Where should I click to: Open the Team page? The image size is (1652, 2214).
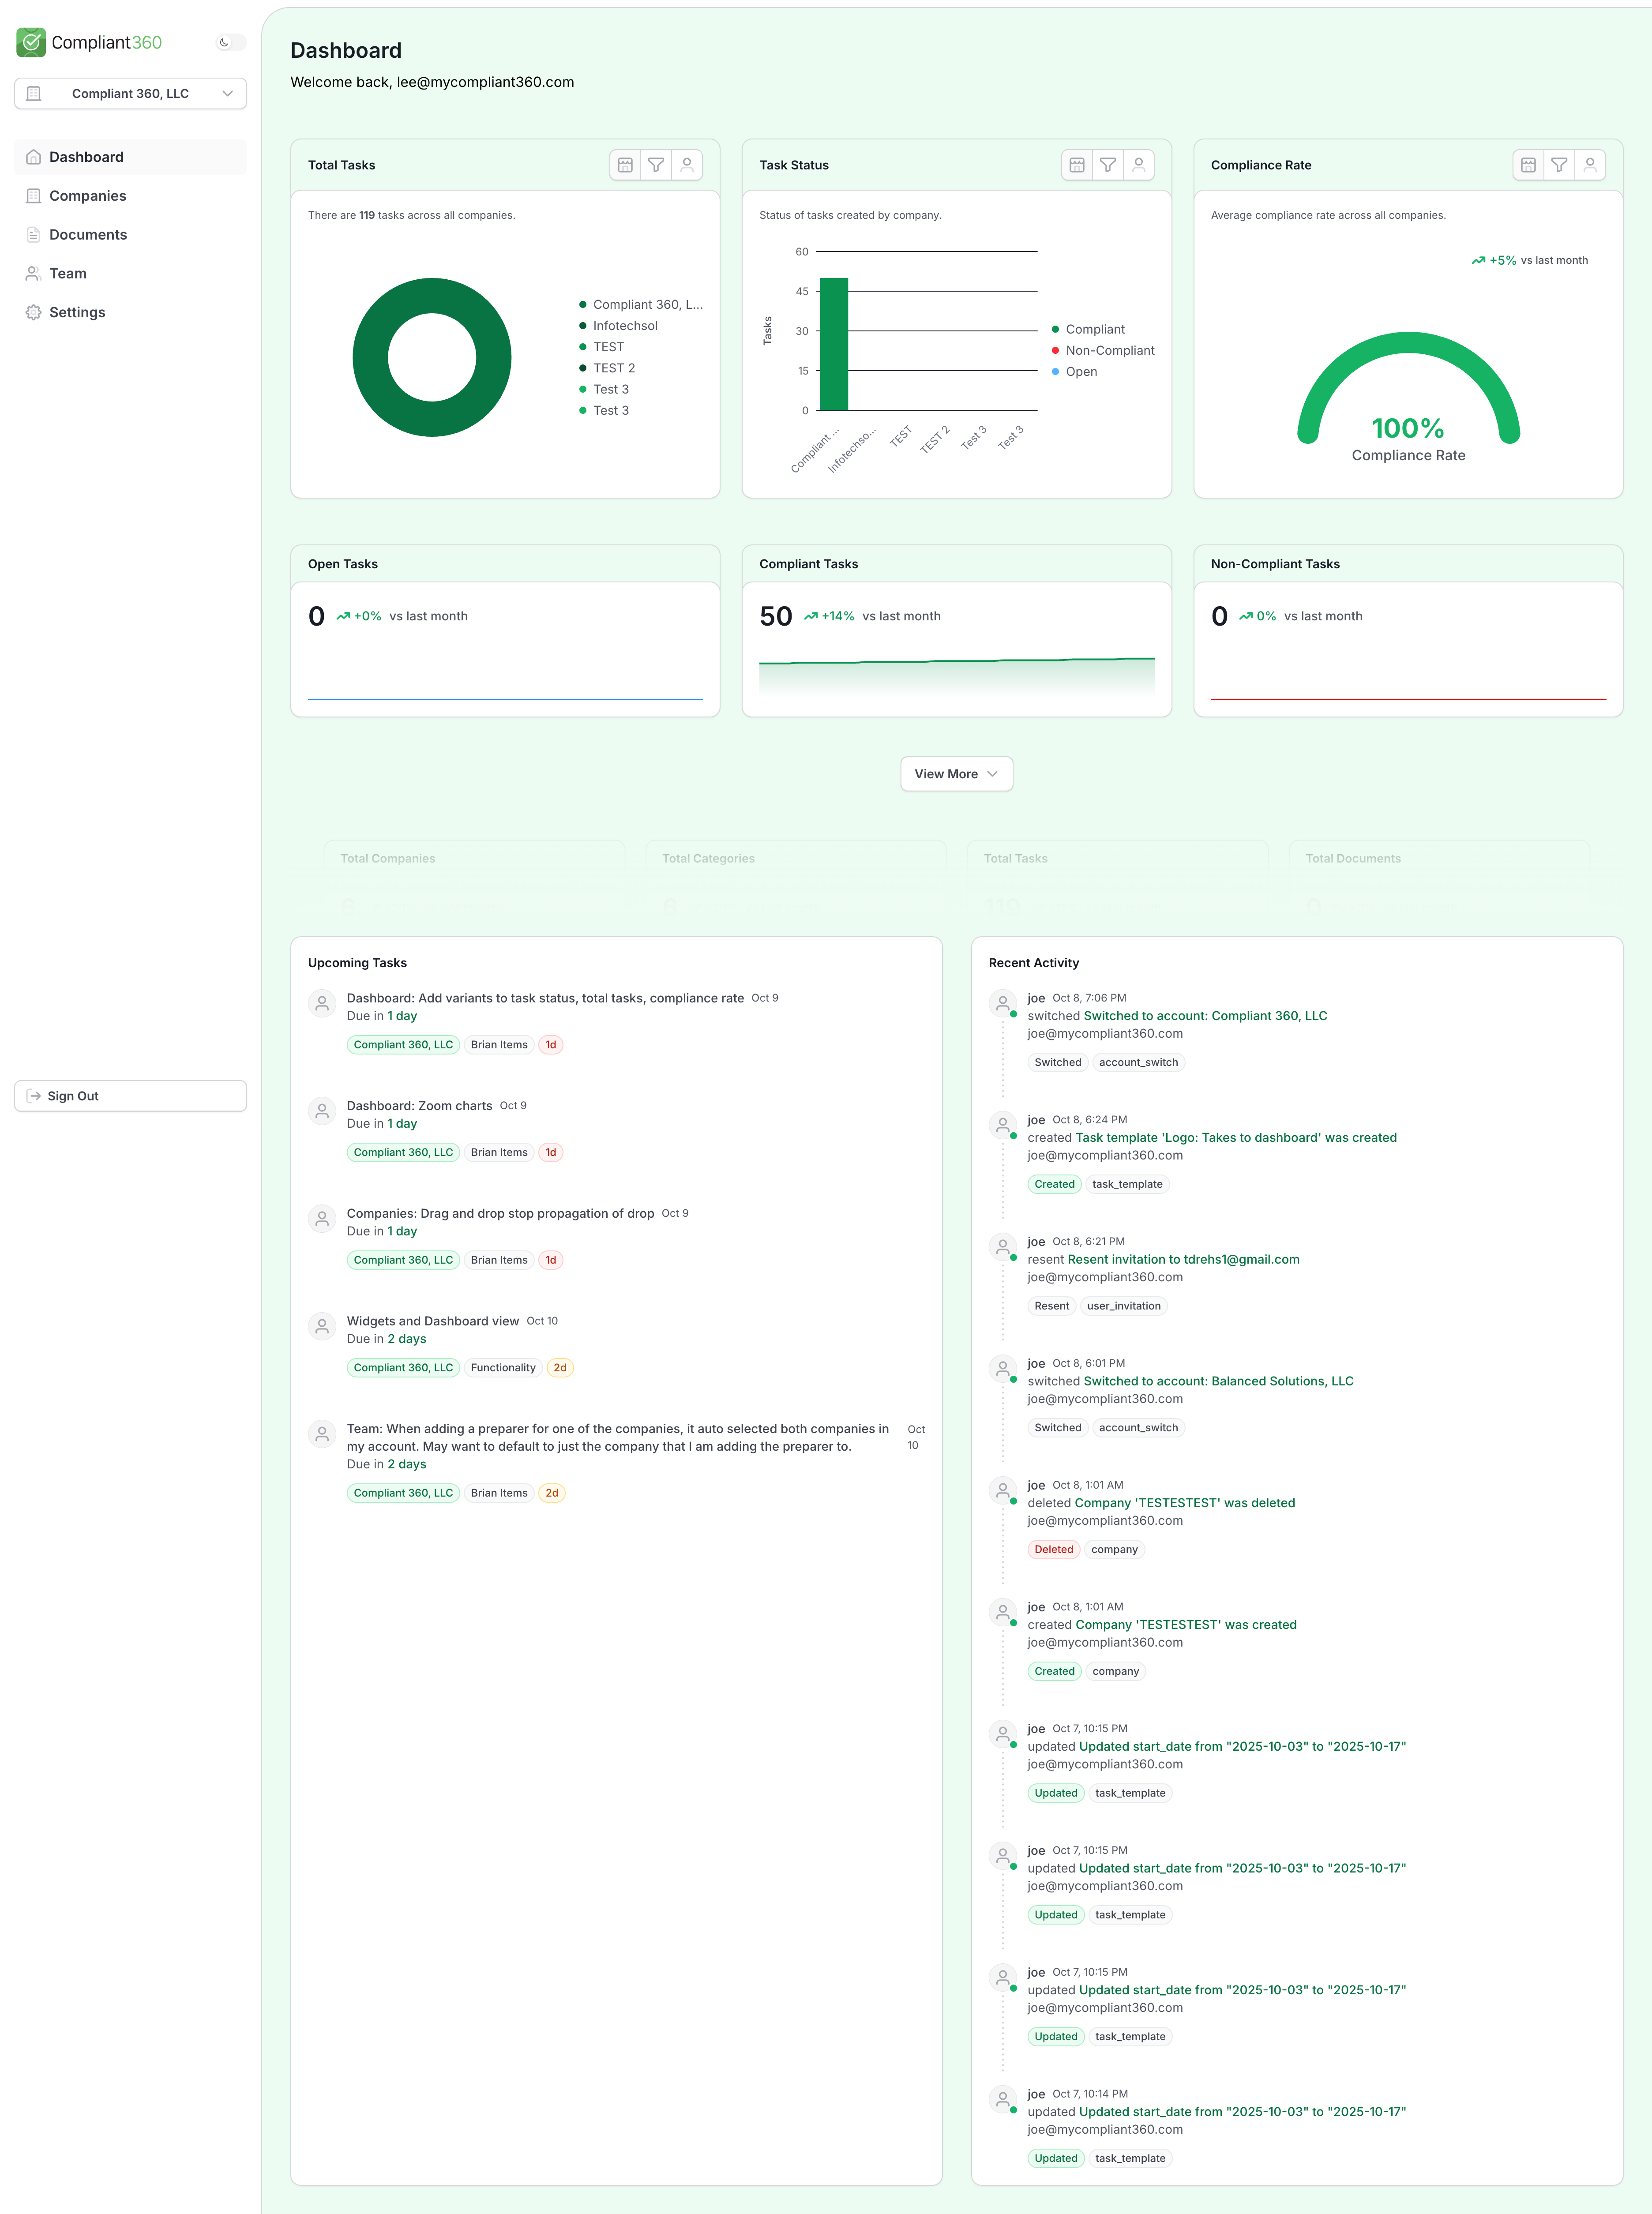pyautogui.click(x=130, y=273)
